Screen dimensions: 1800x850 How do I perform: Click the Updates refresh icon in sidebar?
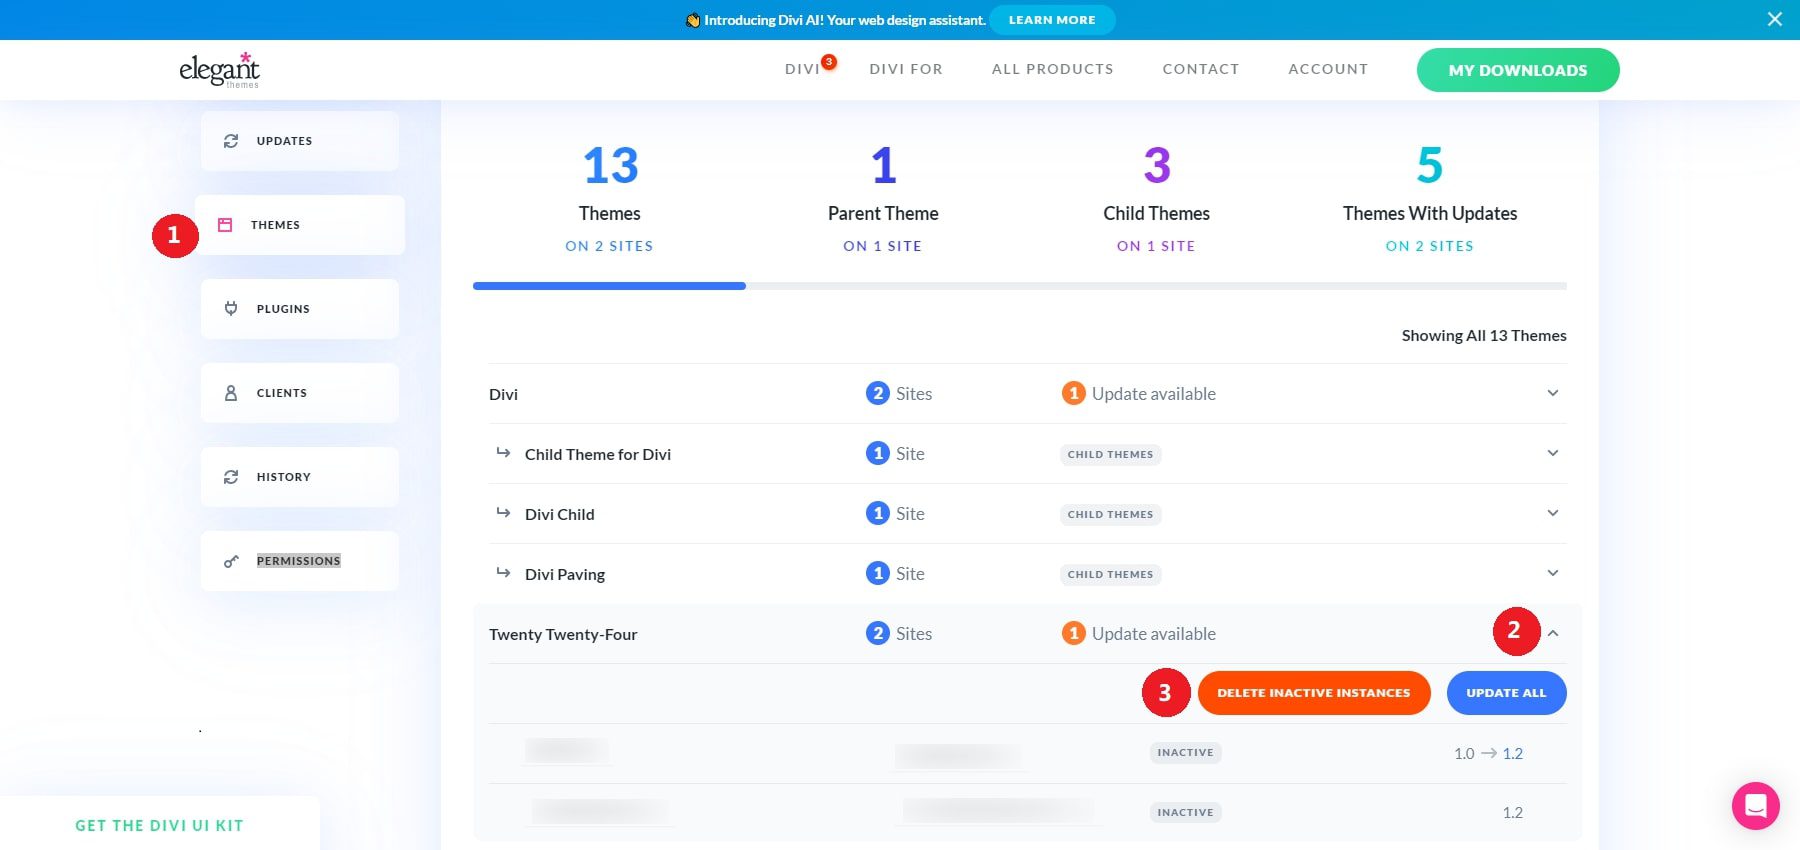(x=231, y=141)
